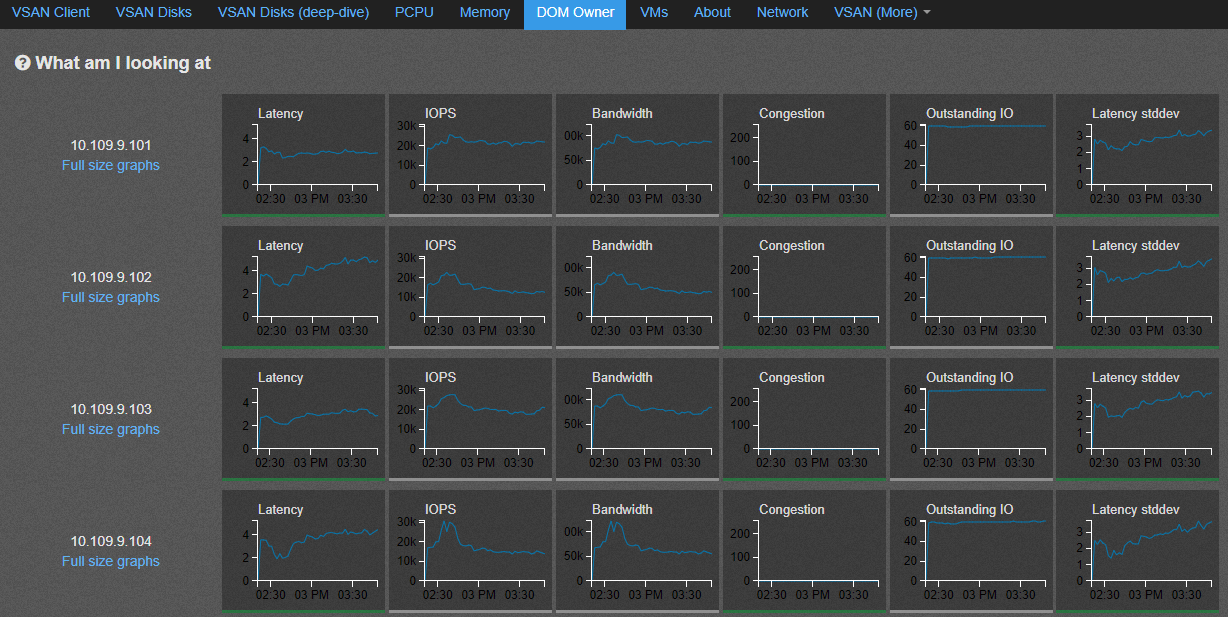Go to the Memory tab
The width and height of the screenshot is (1228, 617).
point(485,13)
